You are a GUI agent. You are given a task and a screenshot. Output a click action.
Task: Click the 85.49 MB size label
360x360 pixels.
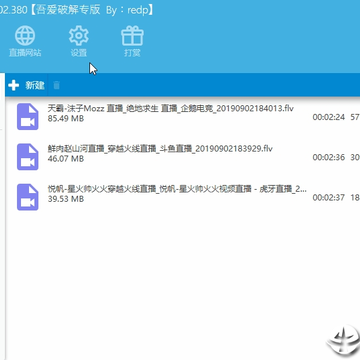[66, 118]
